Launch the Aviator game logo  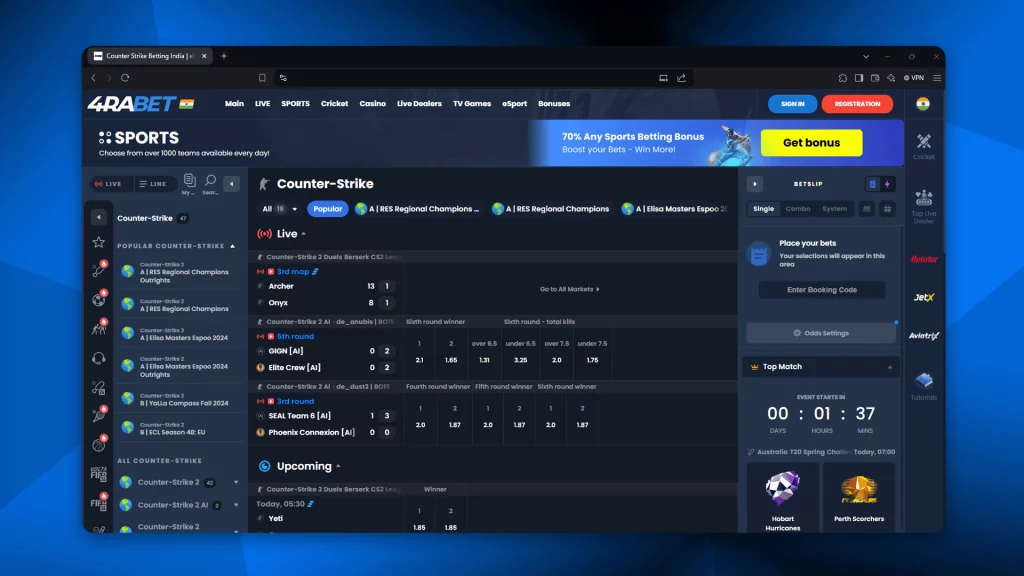(x=923, y=259)
